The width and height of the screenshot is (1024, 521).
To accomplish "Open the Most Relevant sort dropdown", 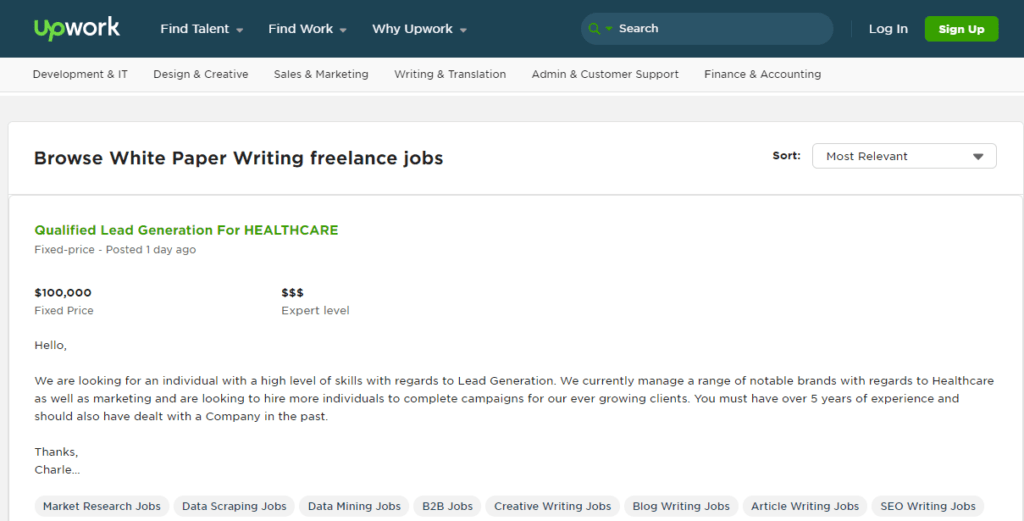I will 904,156.
